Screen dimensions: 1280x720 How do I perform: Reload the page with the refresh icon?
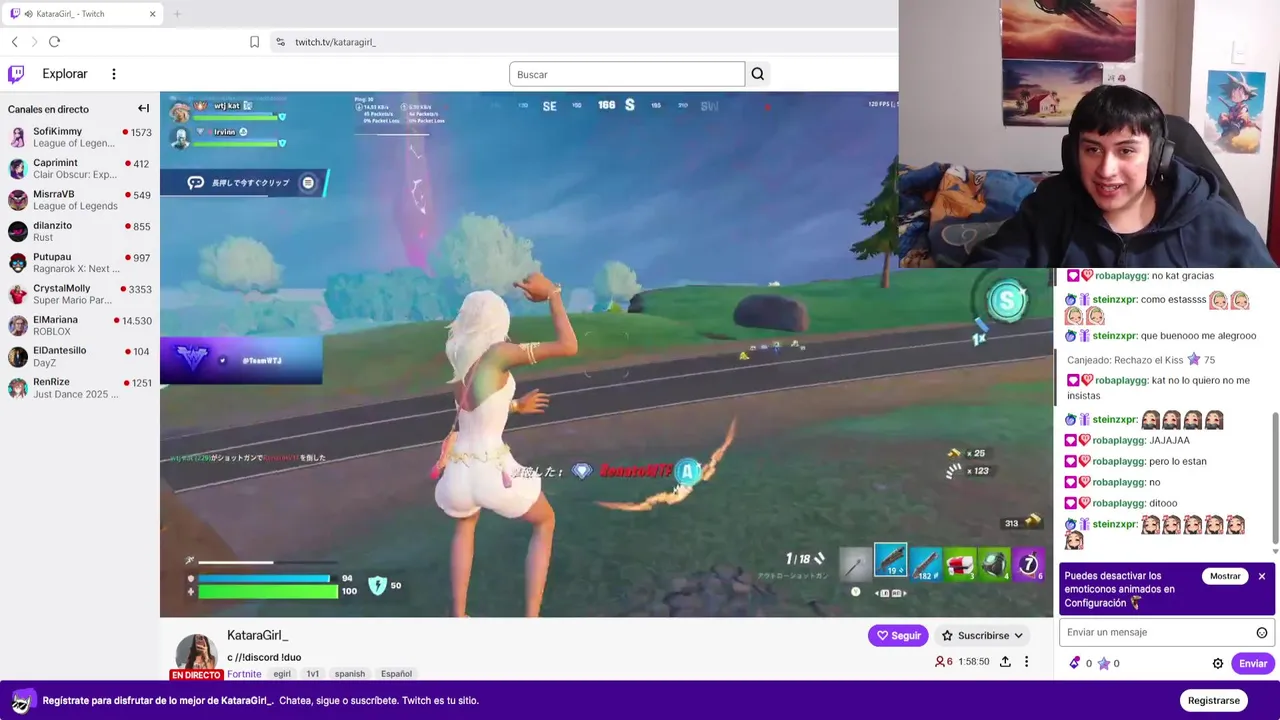pos(55,42)
